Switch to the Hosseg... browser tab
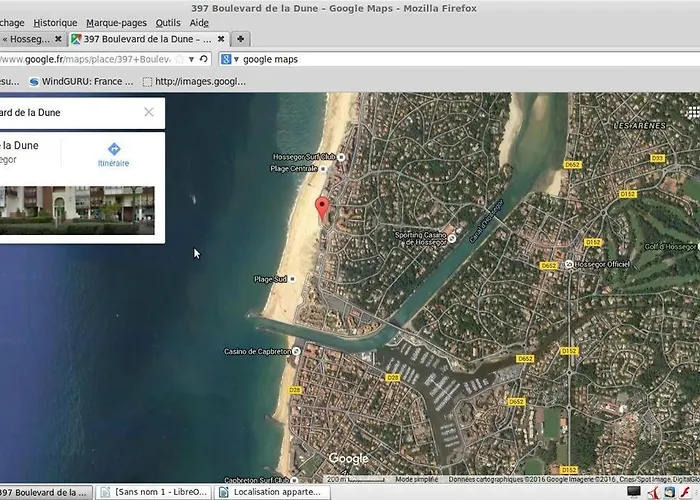The height and width of the screenshot is (500, 700). [x=28, y=39]
